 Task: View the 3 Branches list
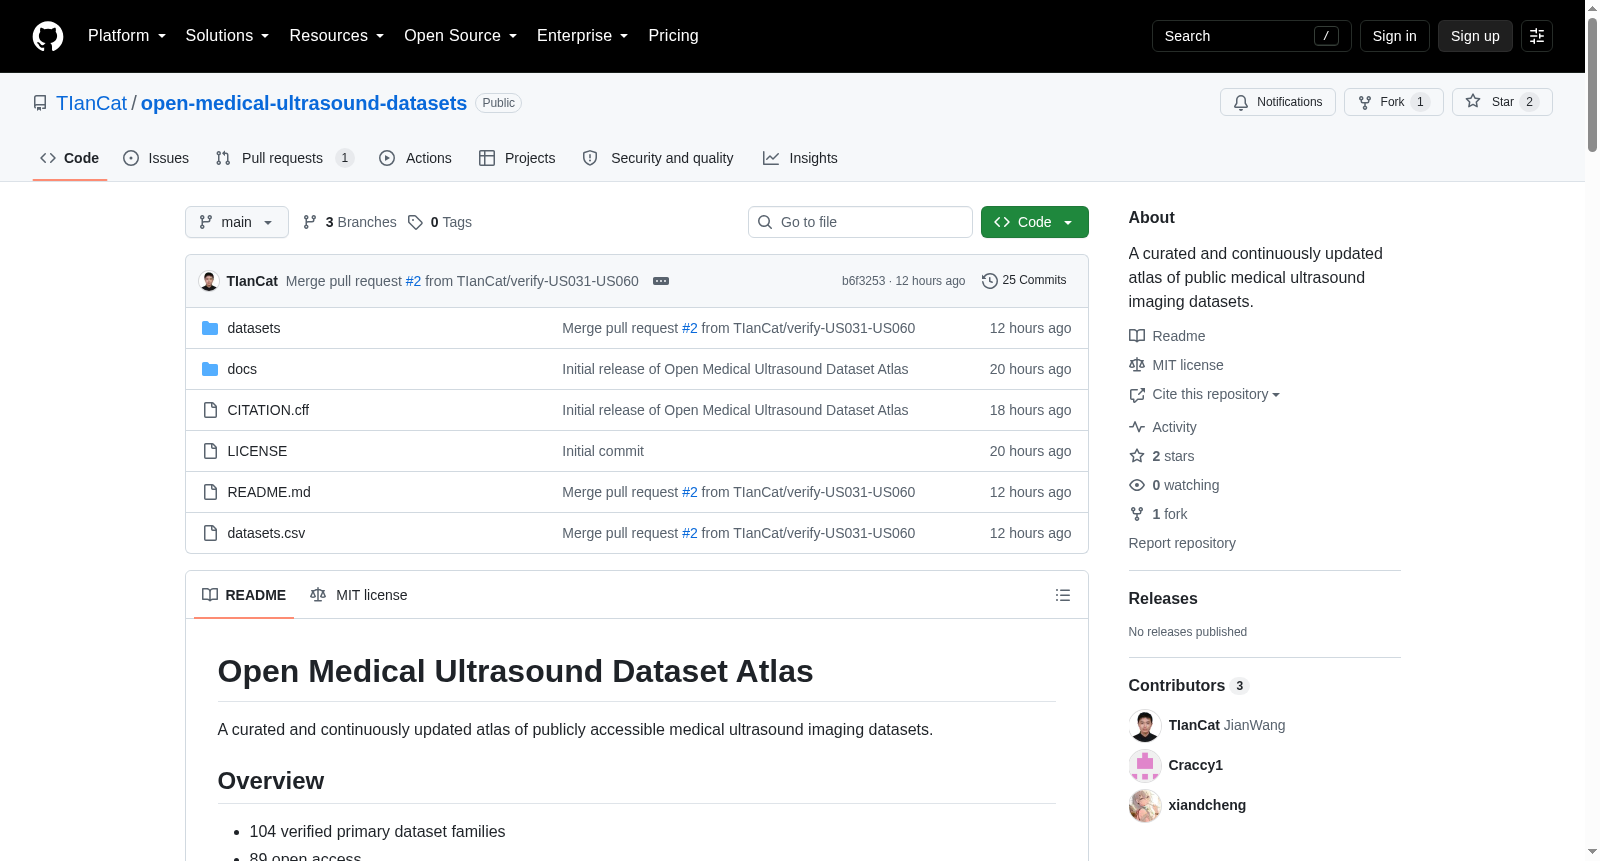pos(350,222)
